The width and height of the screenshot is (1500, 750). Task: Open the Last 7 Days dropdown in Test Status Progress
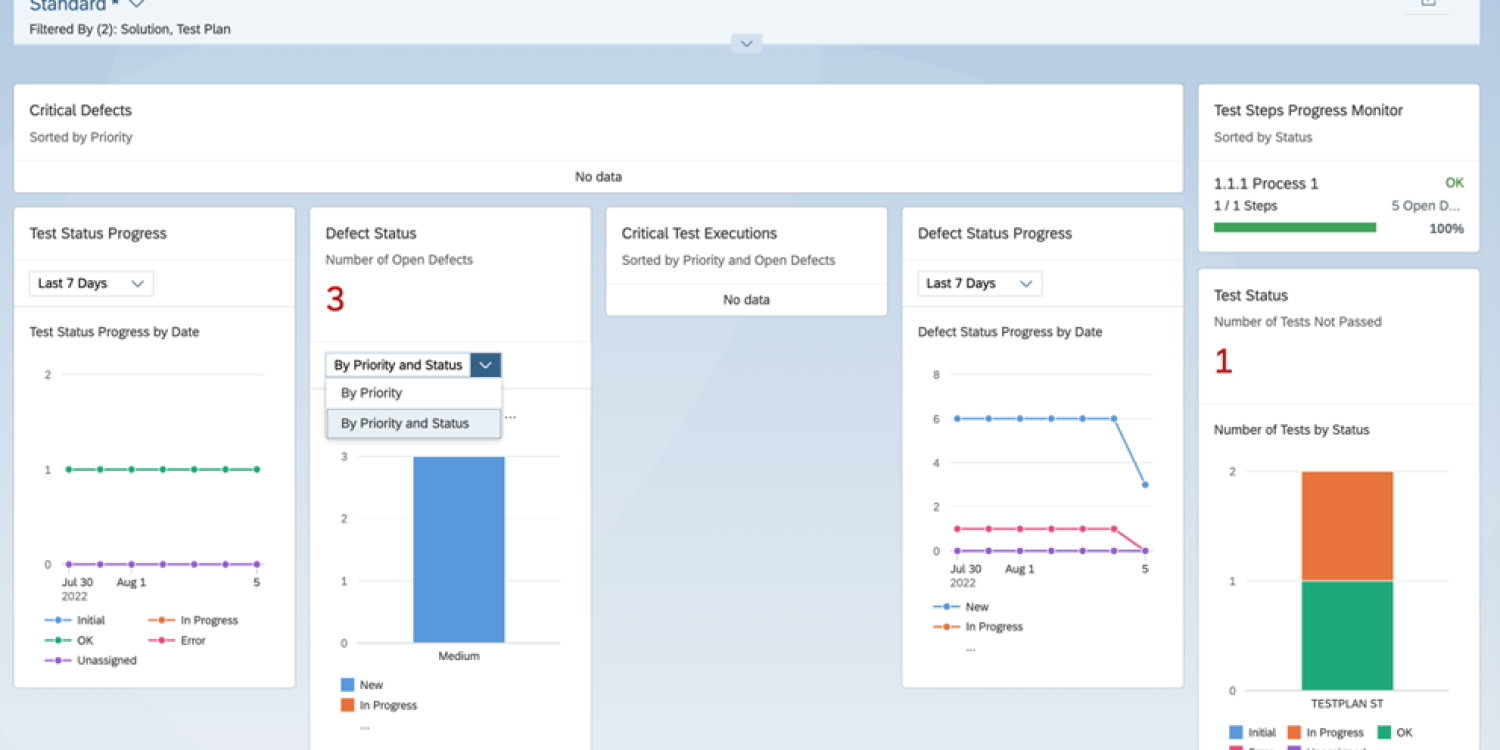90,283
